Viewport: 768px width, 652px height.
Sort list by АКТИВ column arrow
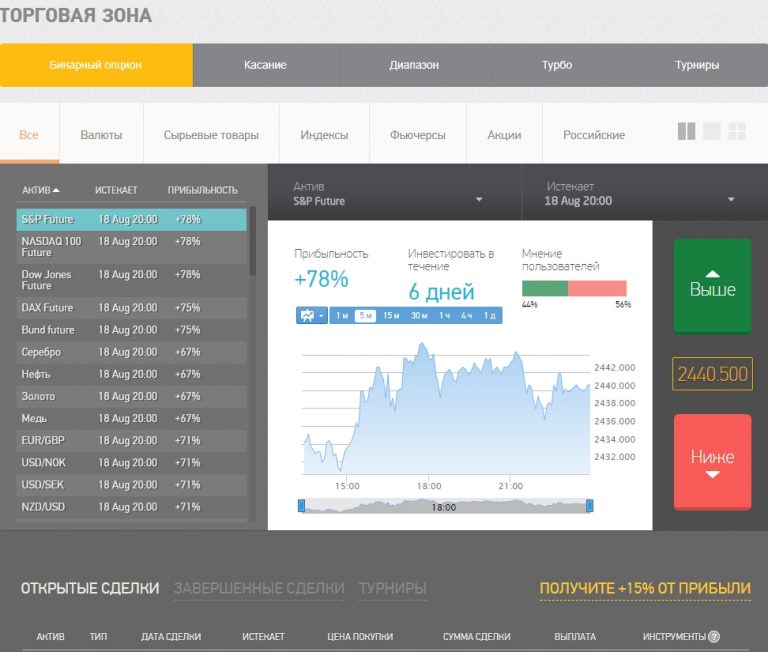click(x=56, y=190)
